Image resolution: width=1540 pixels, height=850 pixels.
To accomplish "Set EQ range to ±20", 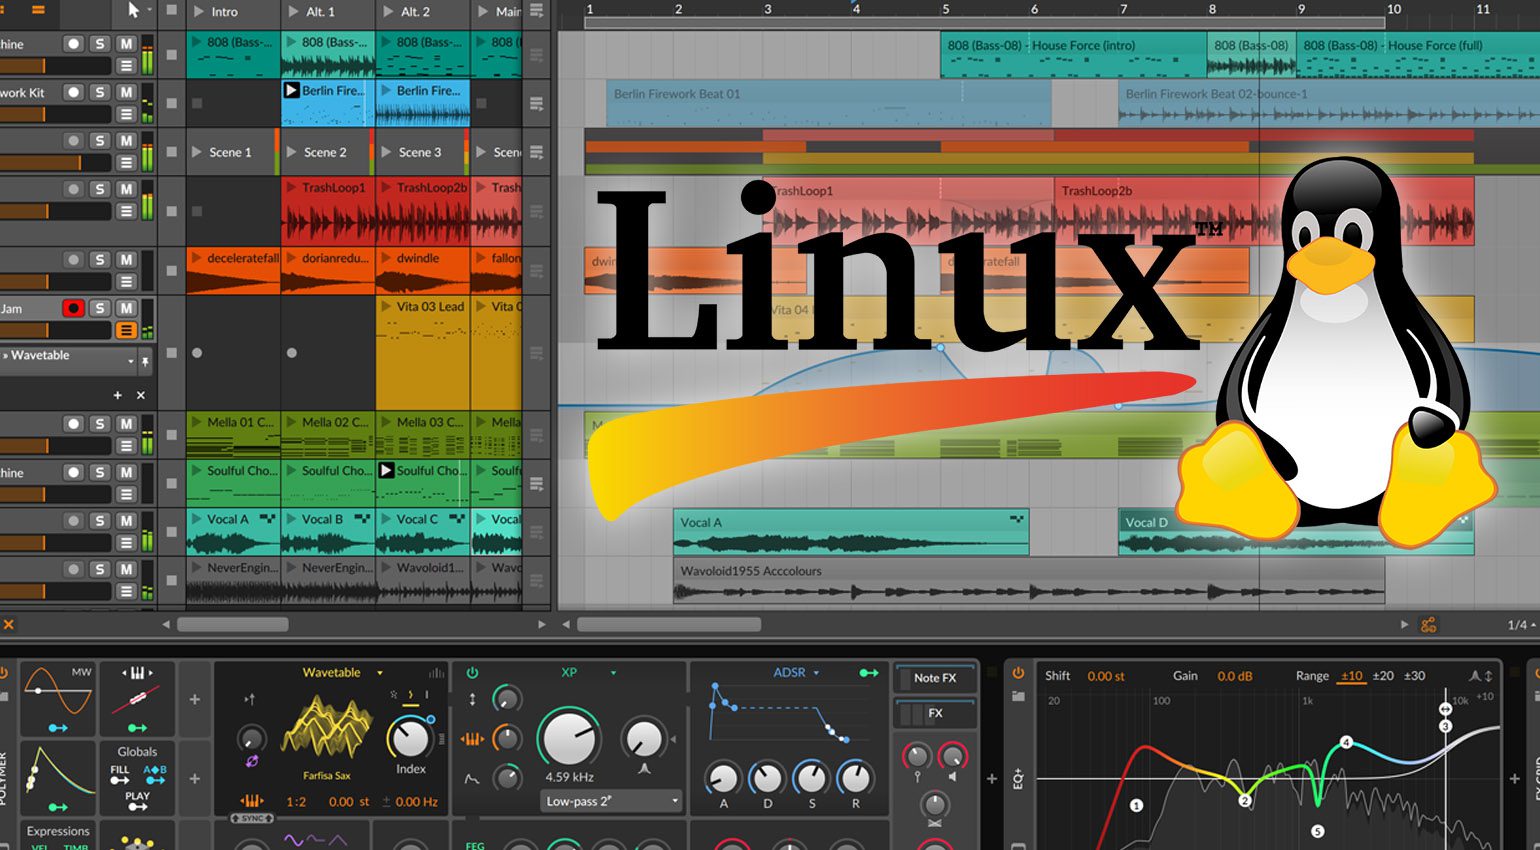I will click(x=1383, y=676).
